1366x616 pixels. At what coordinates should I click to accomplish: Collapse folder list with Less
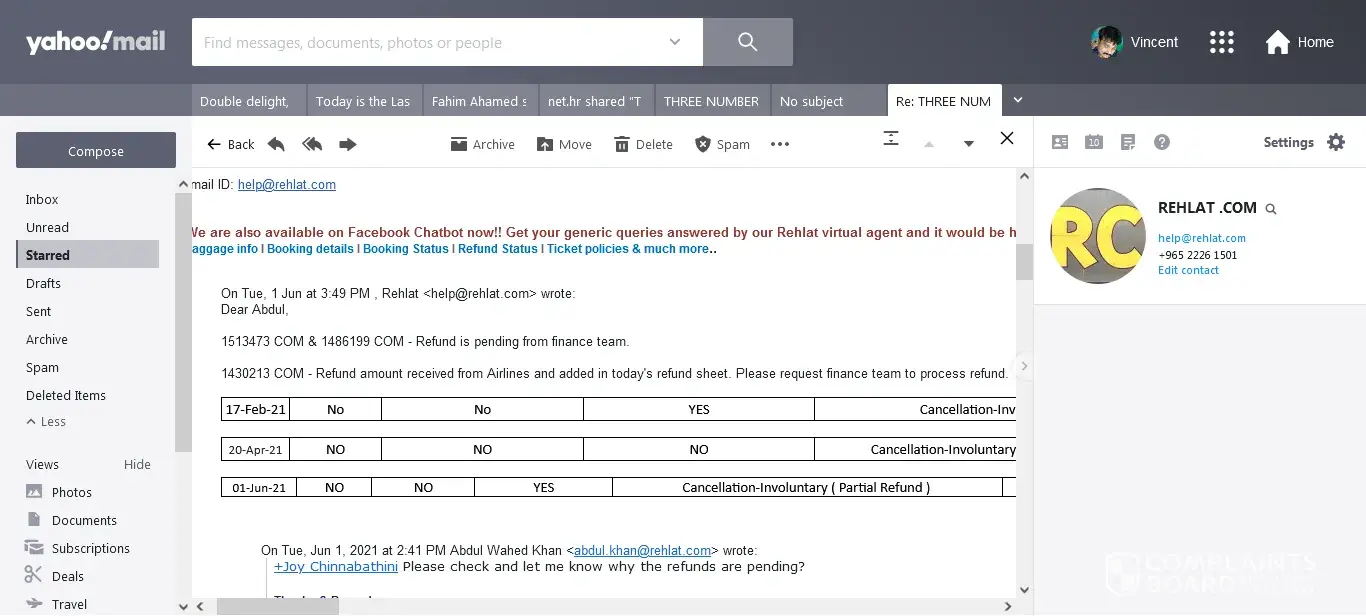click(46, 421)
